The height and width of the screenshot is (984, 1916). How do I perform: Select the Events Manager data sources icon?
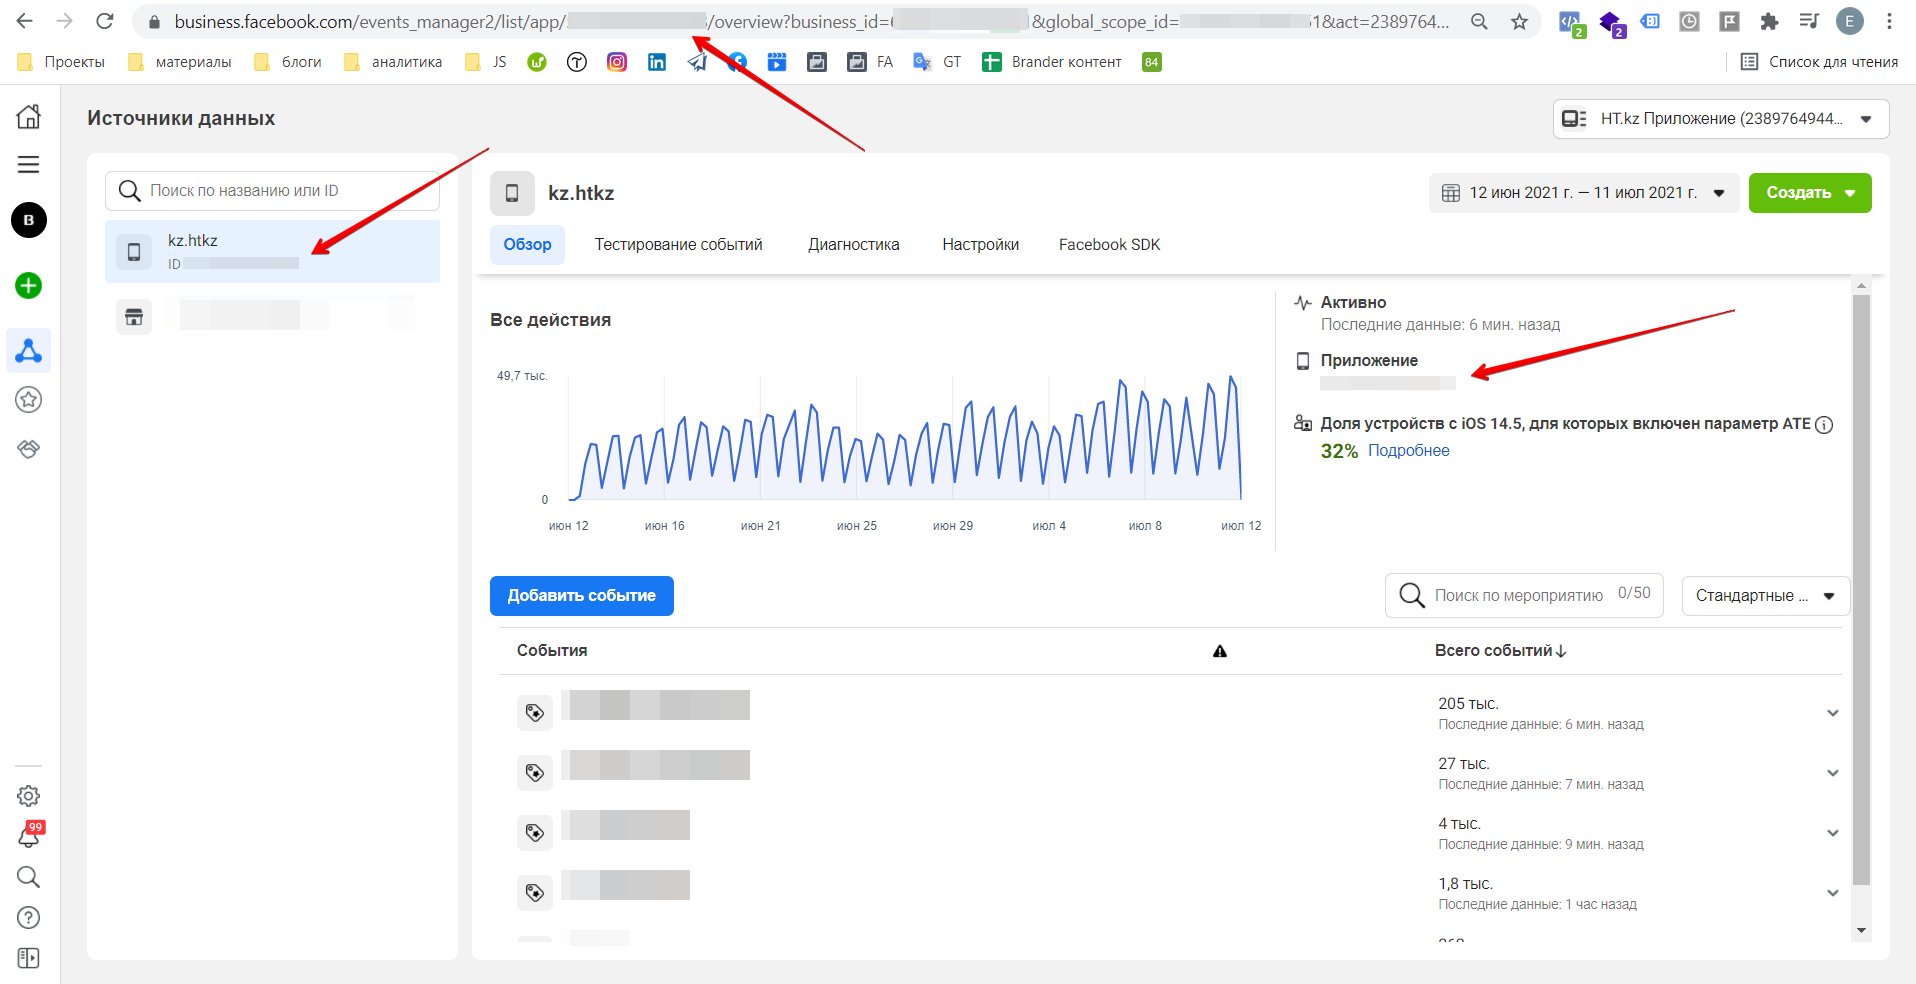pos(28,351)
